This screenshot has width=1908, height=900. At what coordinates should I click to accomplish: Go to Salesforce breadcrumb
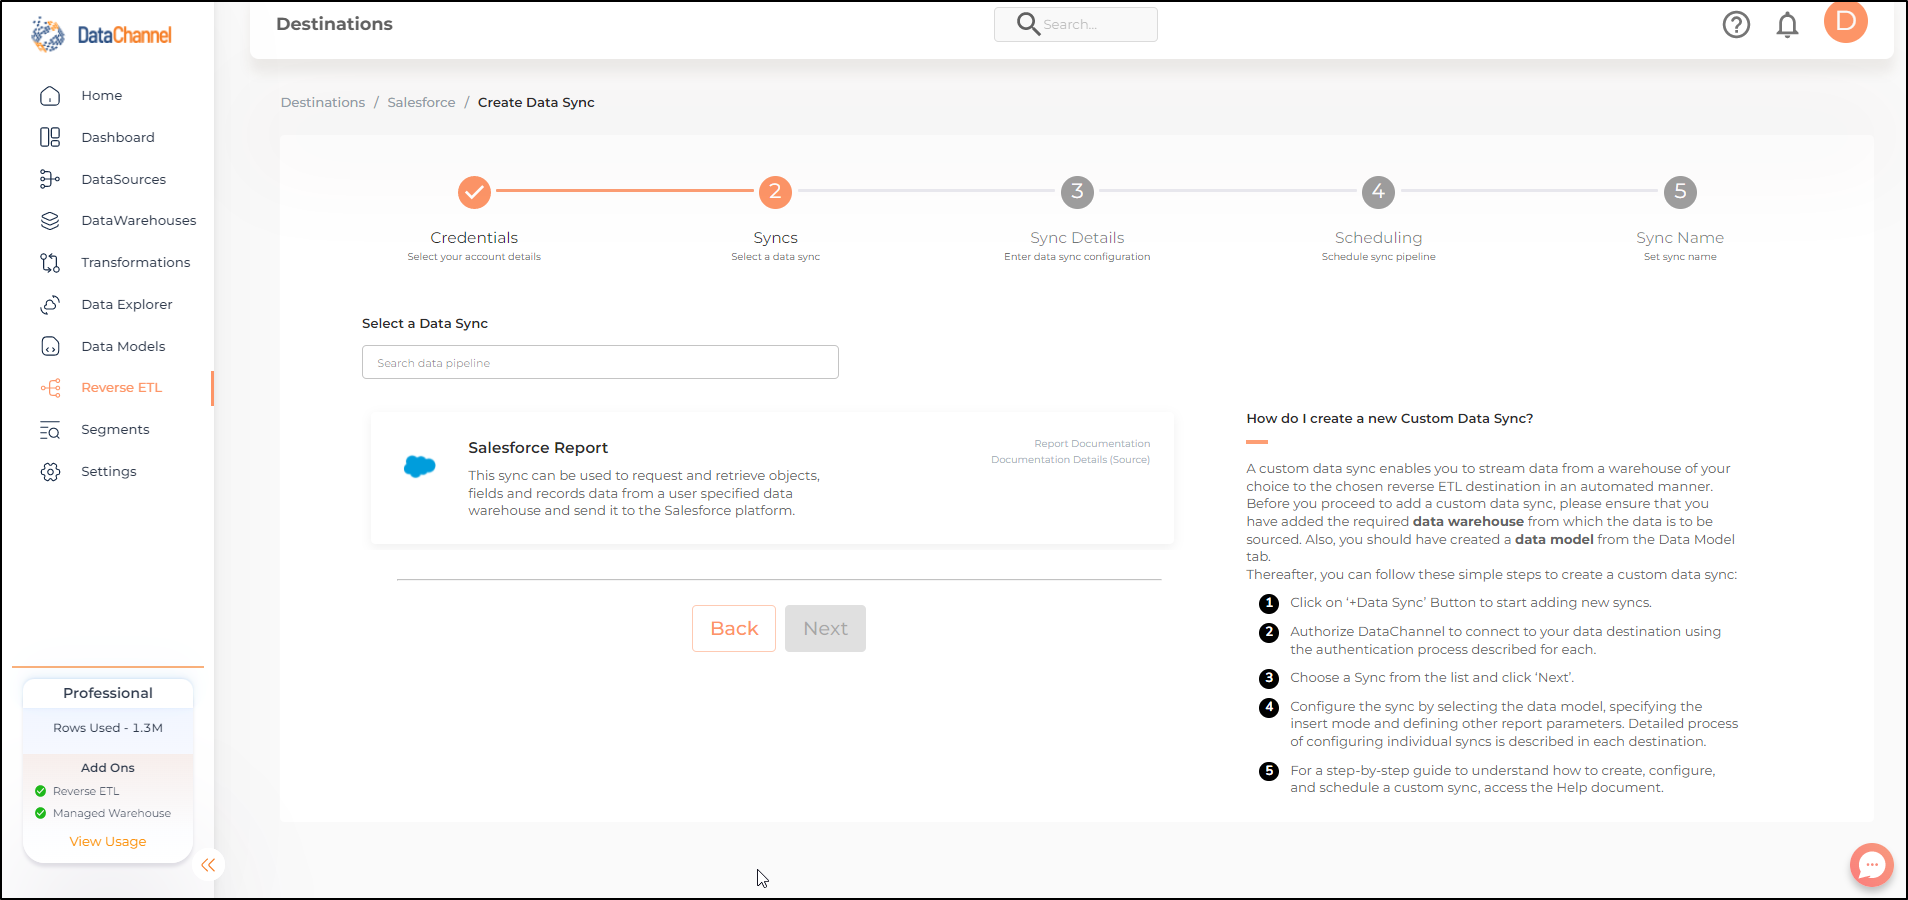(x=421, y=103)
